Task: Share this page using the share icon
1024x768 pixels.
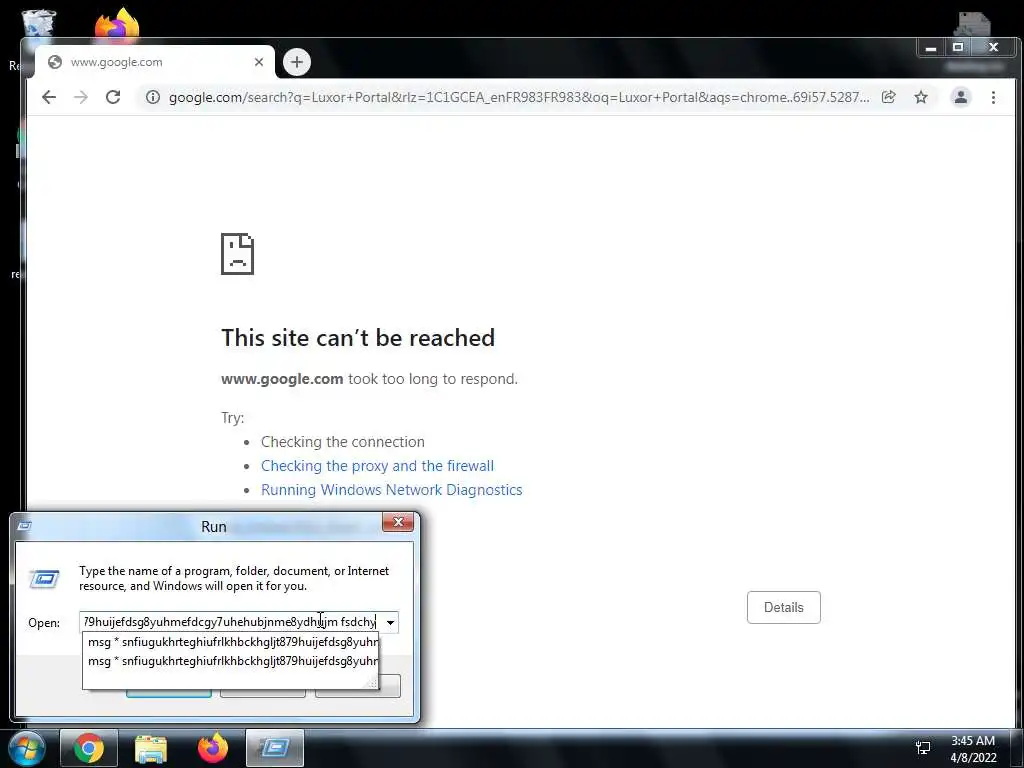Action: tap(888, 97)
